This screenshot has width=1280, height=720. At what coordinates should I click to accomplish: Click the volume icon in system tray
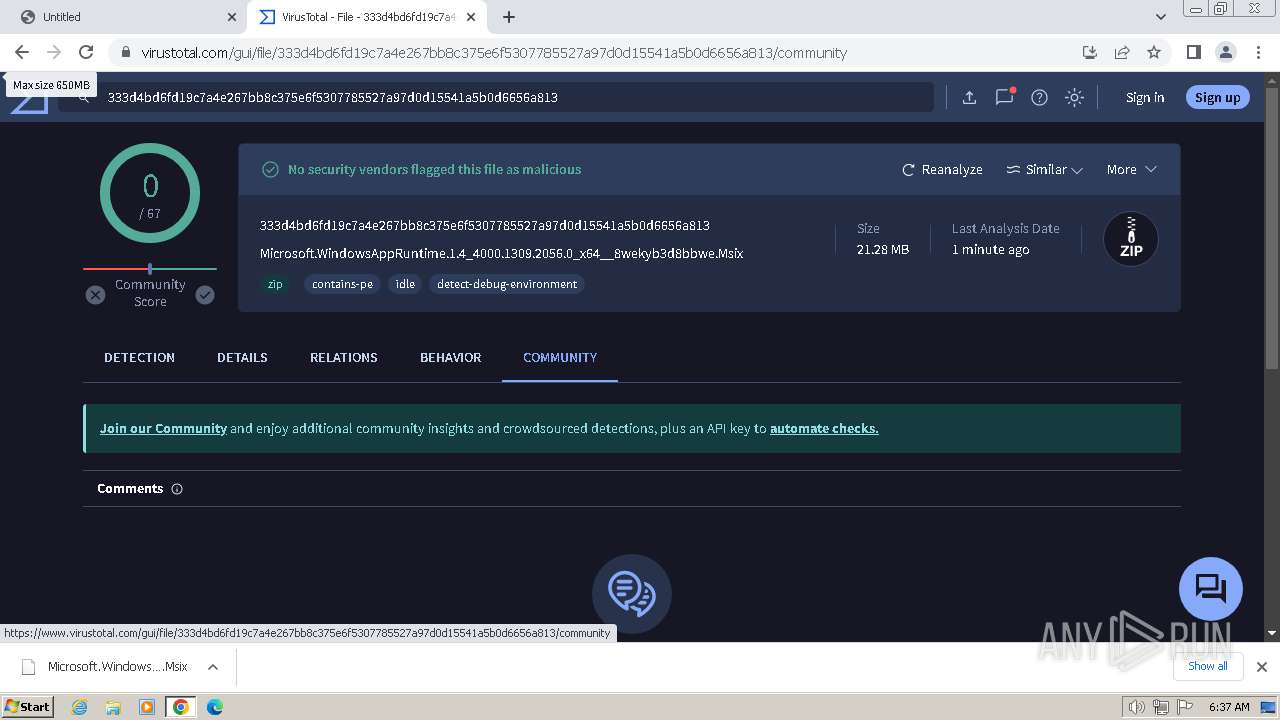tap(1137, 707)
